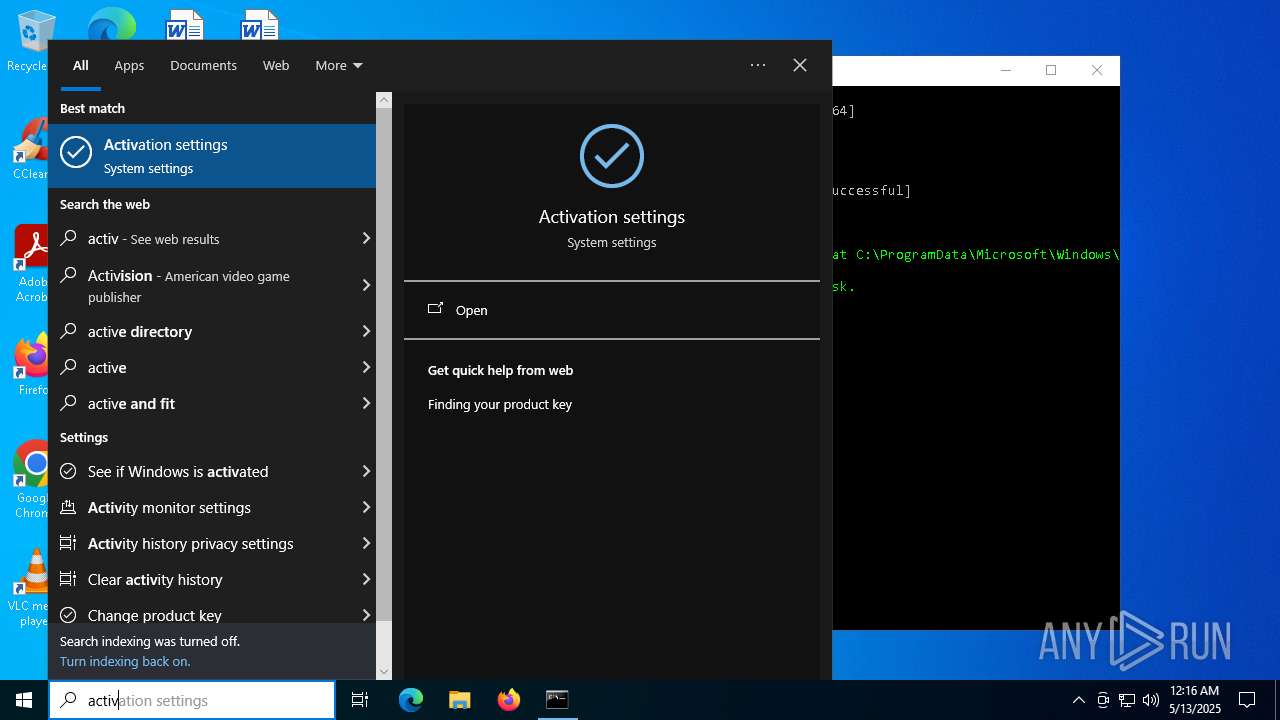
Task: Select 'active and fit' web suggestion
Action: coord(202,403)
